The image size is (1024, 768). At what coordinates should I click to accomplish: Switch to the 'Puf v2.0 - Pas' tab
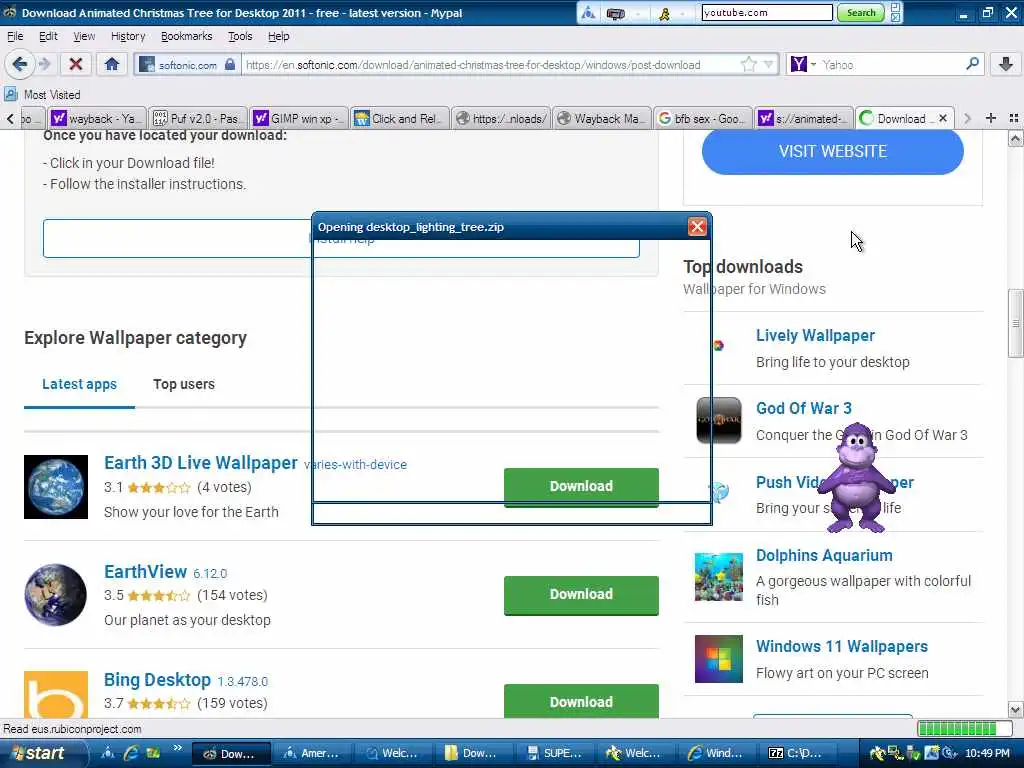(x=198, y=118)
